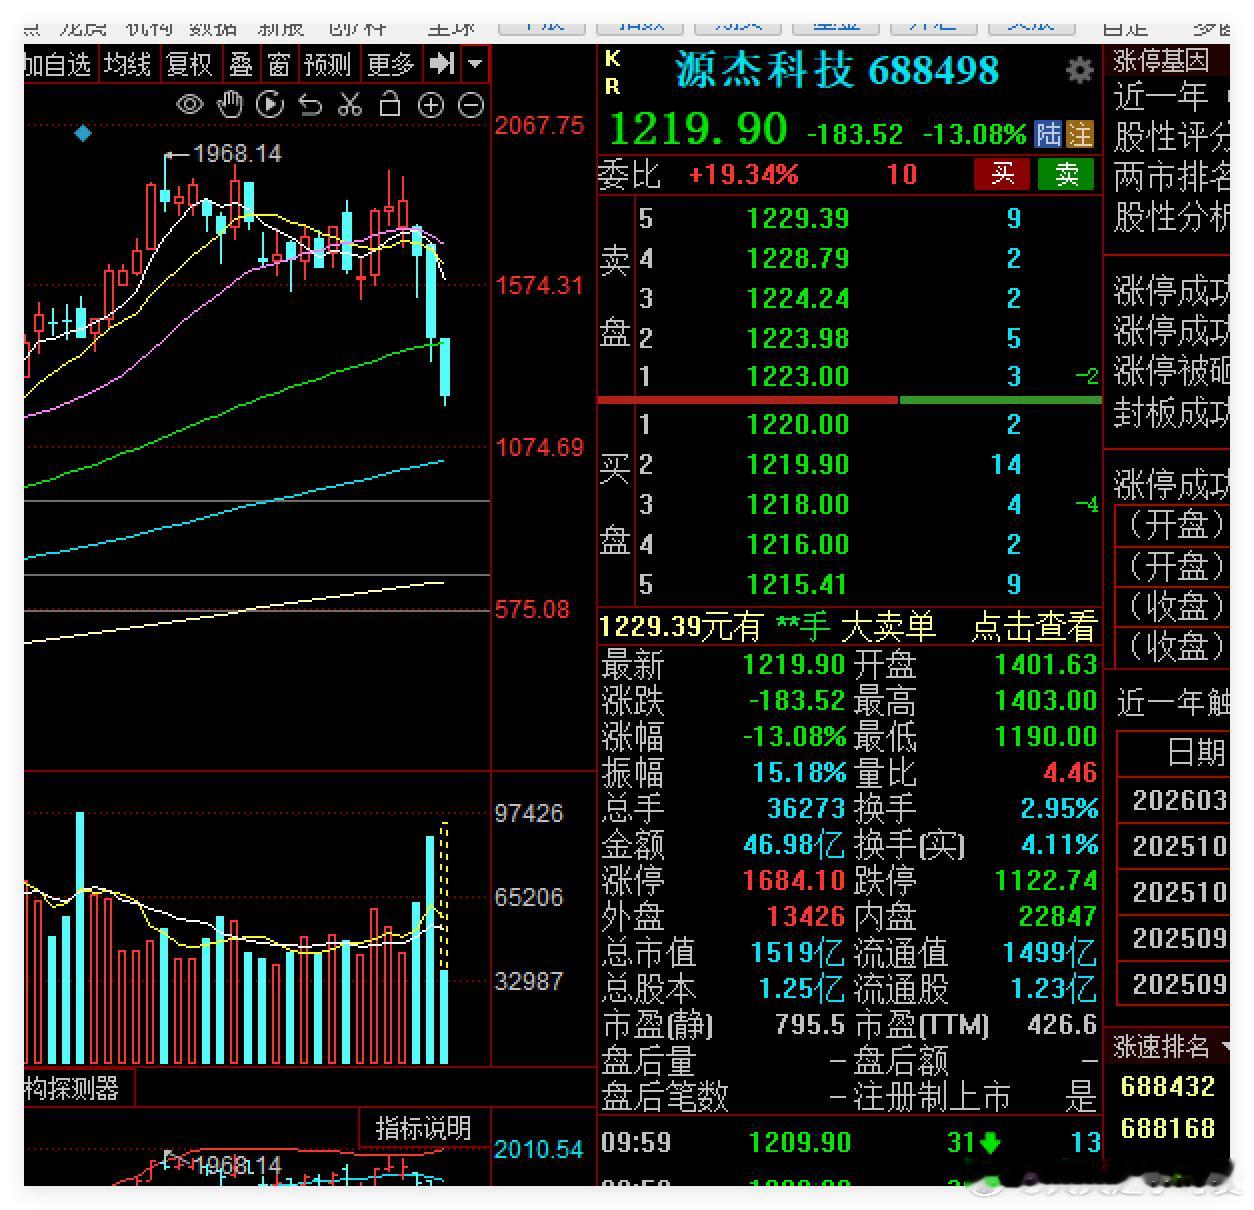Click the jump-to-end arrow icon in toolbar
Viewport: 1254px width, 1210px height.
441,65
